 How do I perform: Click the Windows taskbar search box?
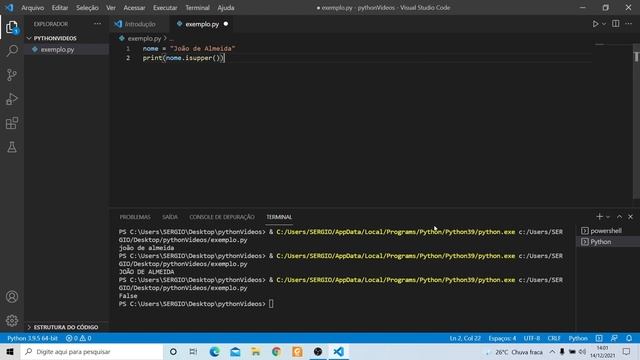tap(92, 352)
